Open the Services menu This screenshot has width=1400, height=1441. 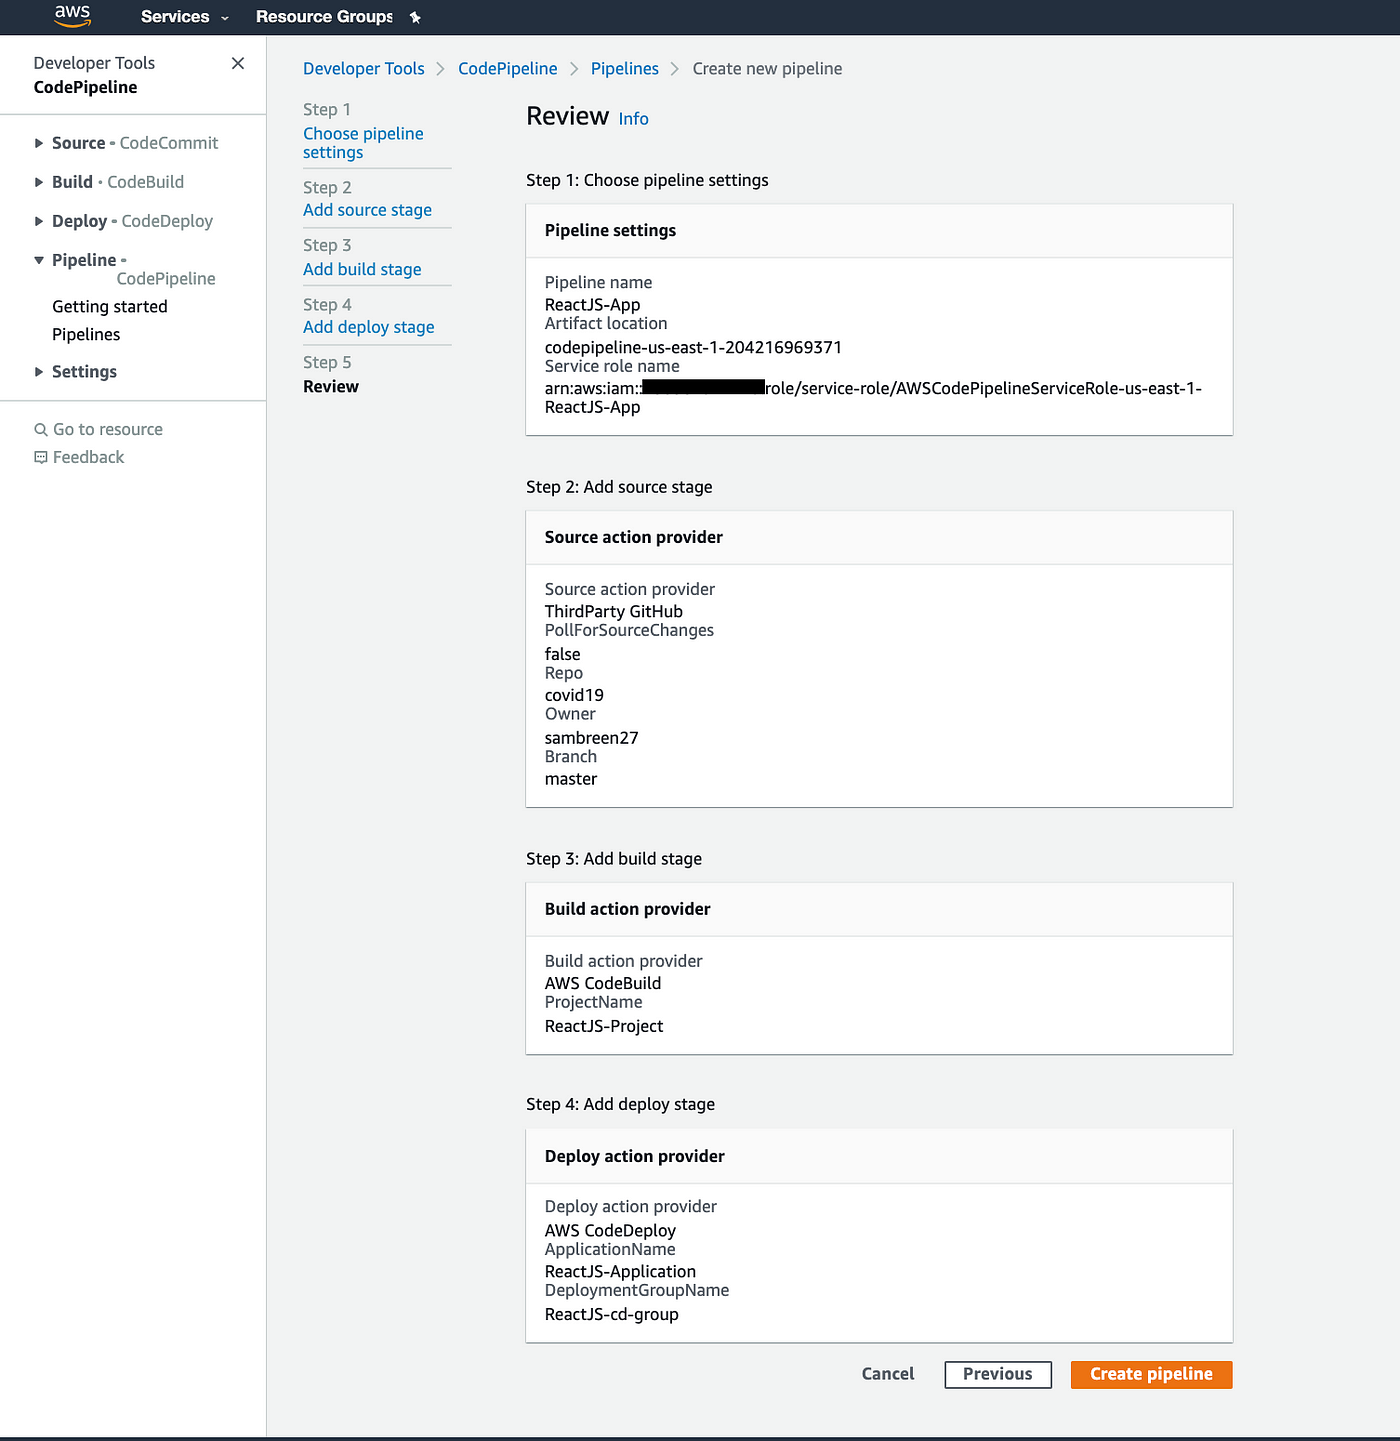(185, 17)
